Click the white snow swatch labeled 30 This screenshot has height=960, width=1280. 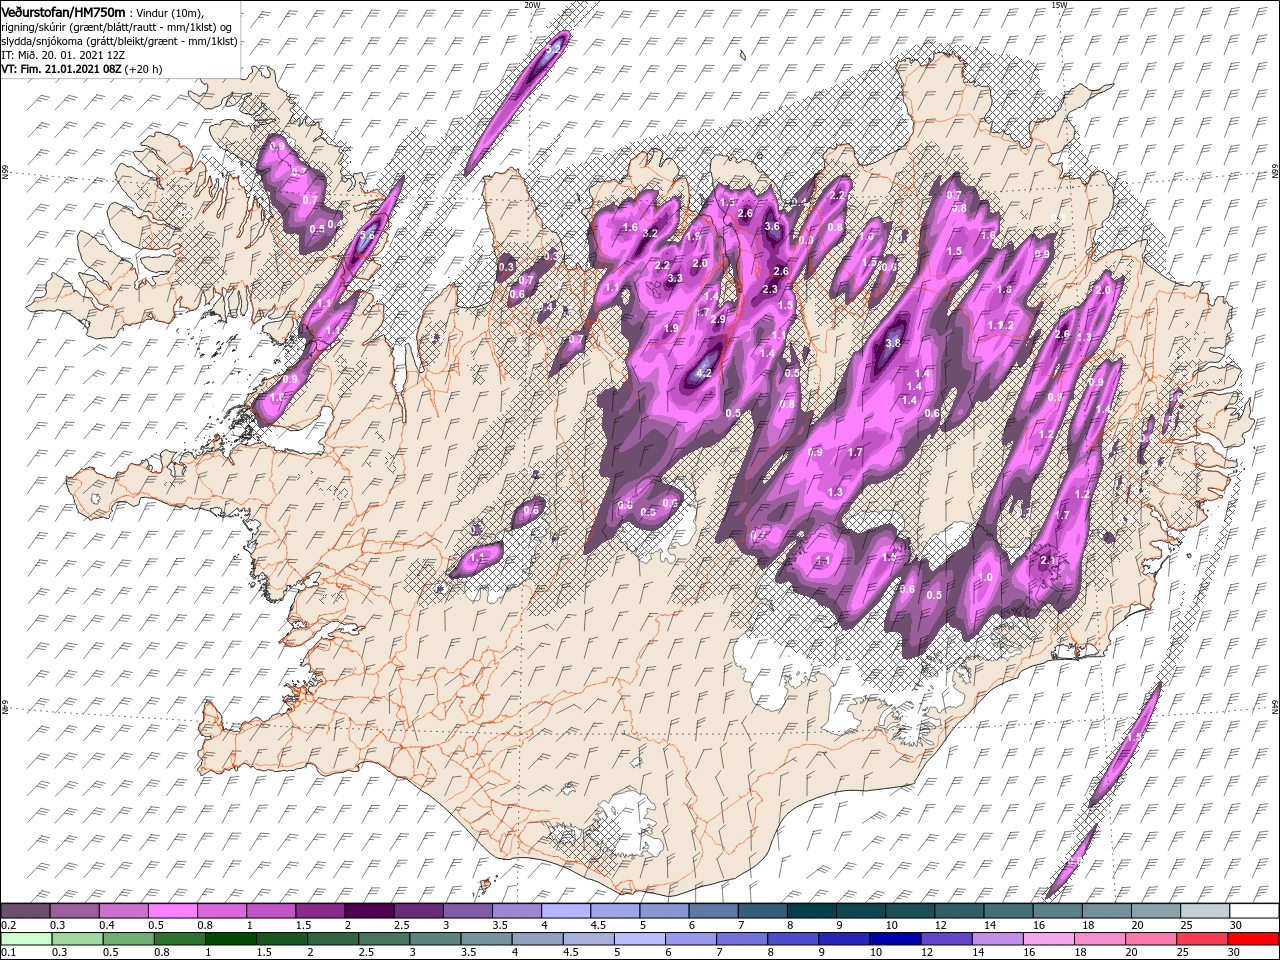1254,911
